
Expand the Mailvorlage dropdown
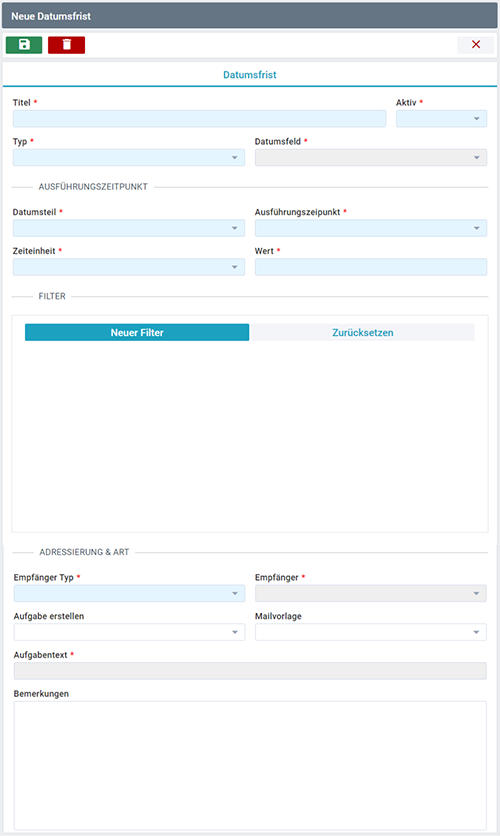[x=371, y=632]
